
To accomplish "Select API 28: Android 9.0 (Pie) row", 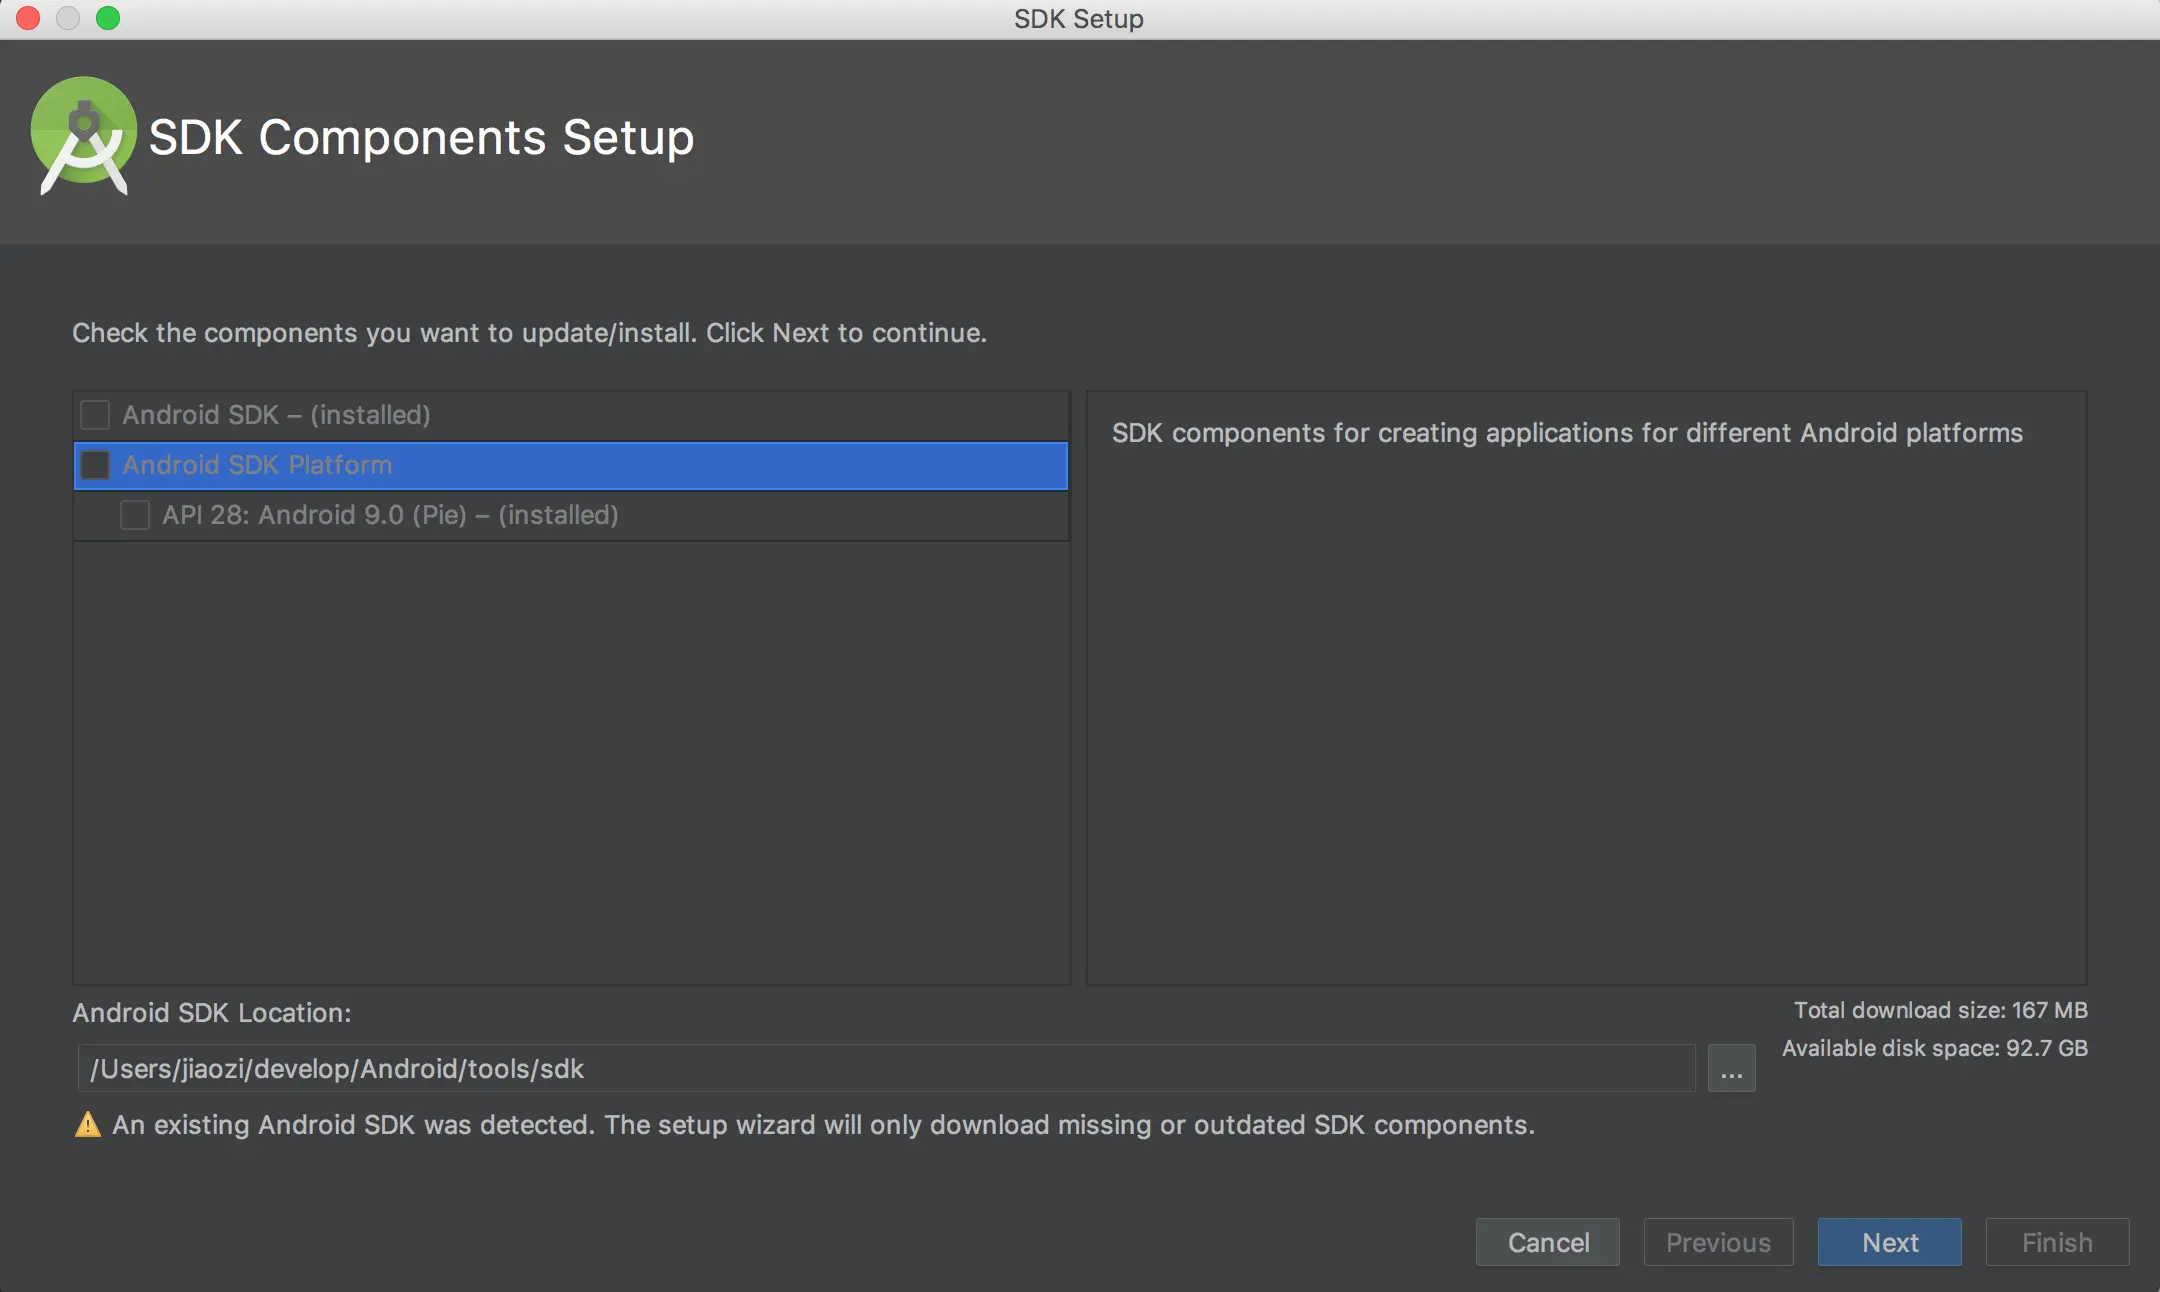I will 390,515.
